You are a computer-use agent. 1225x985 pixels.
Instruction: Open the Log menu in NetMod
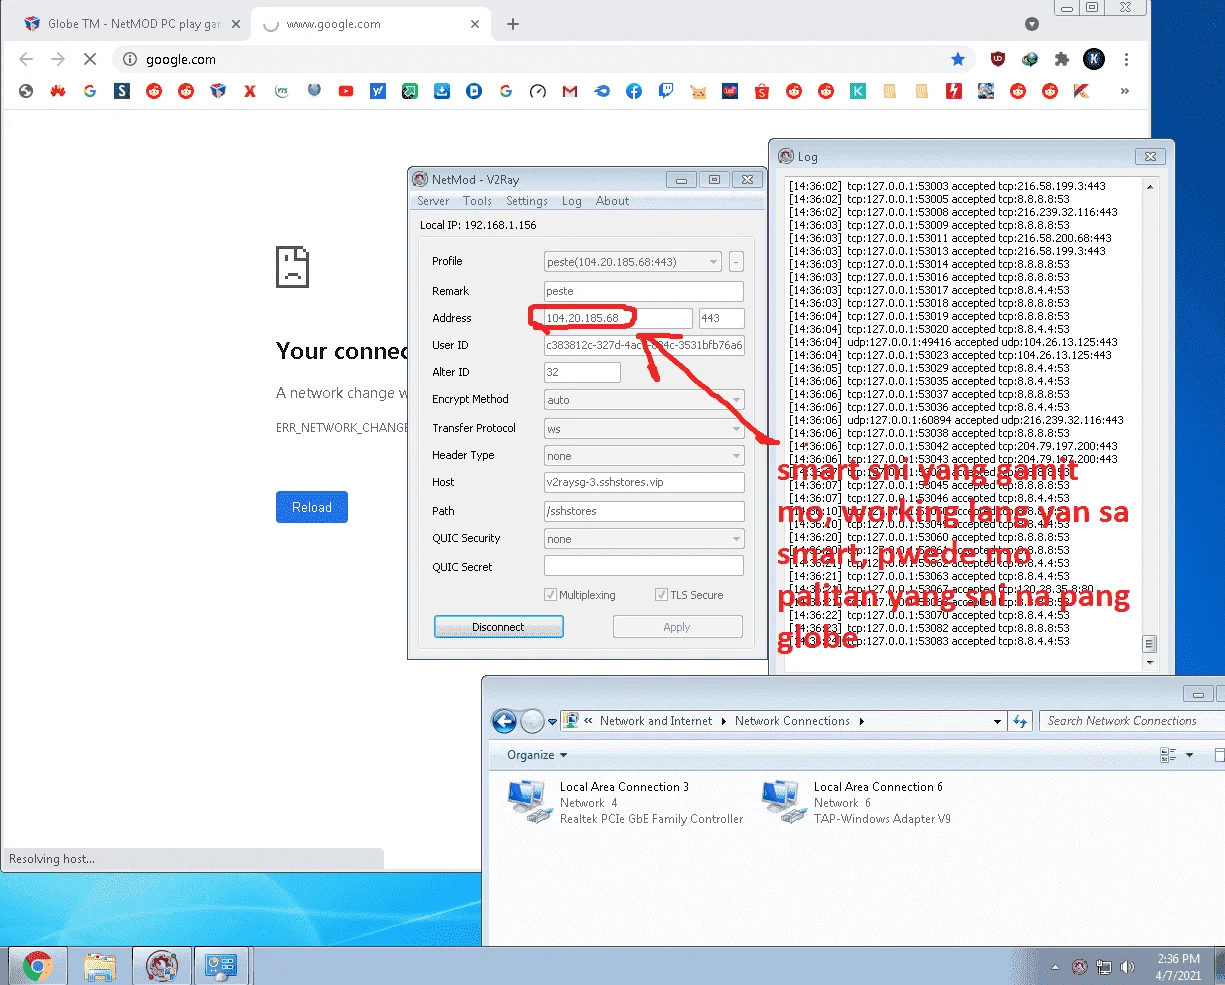[x=571, y=201]
